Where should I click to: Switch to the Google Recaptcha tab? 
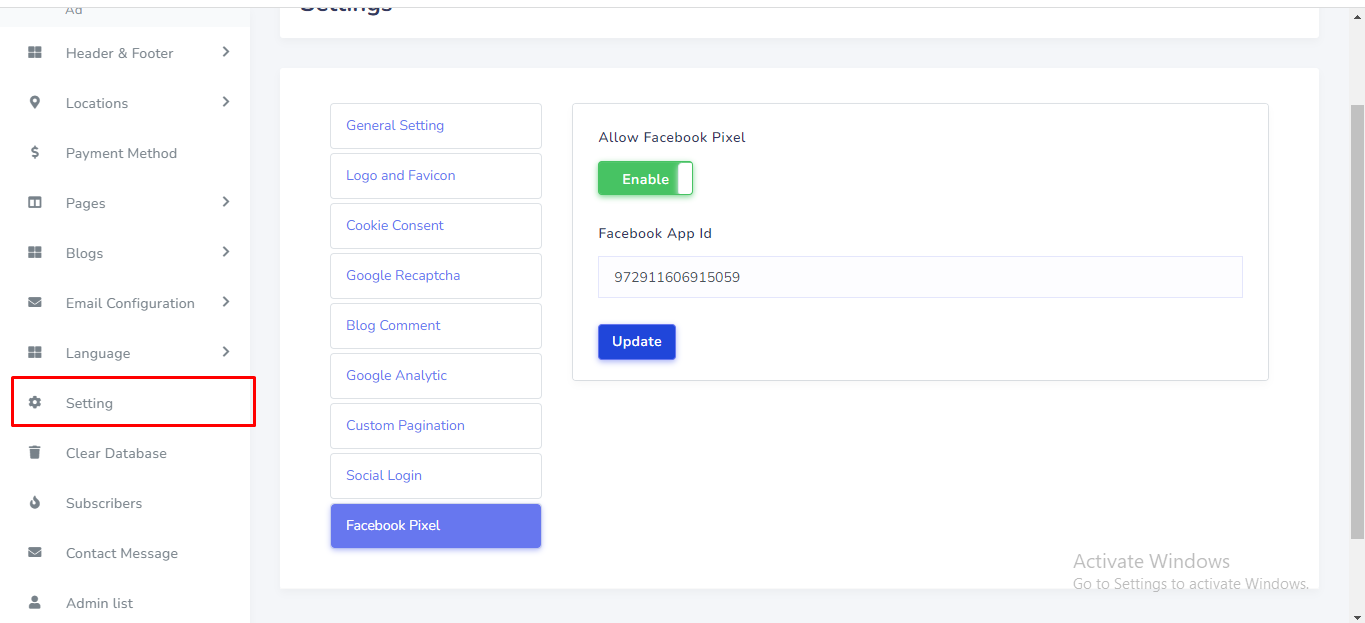[x=435, y=276]
